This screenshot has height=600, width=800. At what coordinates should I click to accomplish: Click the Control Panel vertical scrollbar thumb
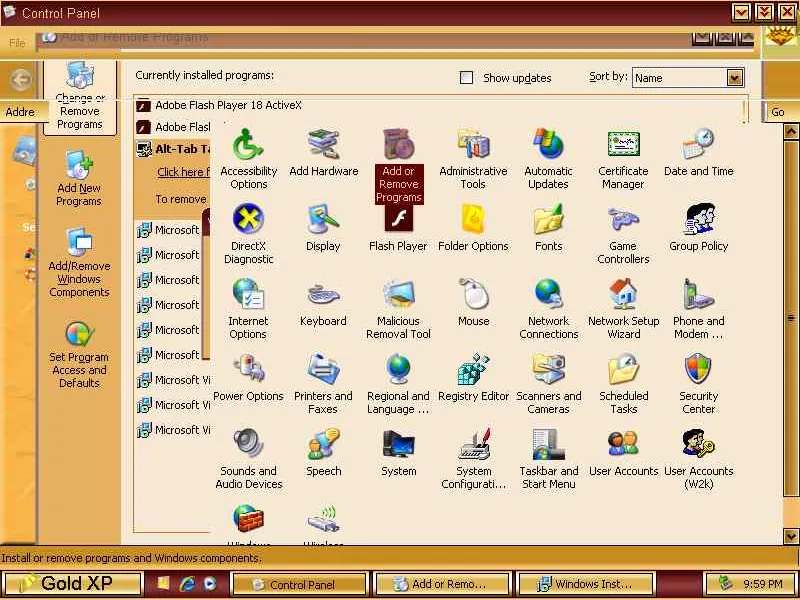click(x=791, y=317)
